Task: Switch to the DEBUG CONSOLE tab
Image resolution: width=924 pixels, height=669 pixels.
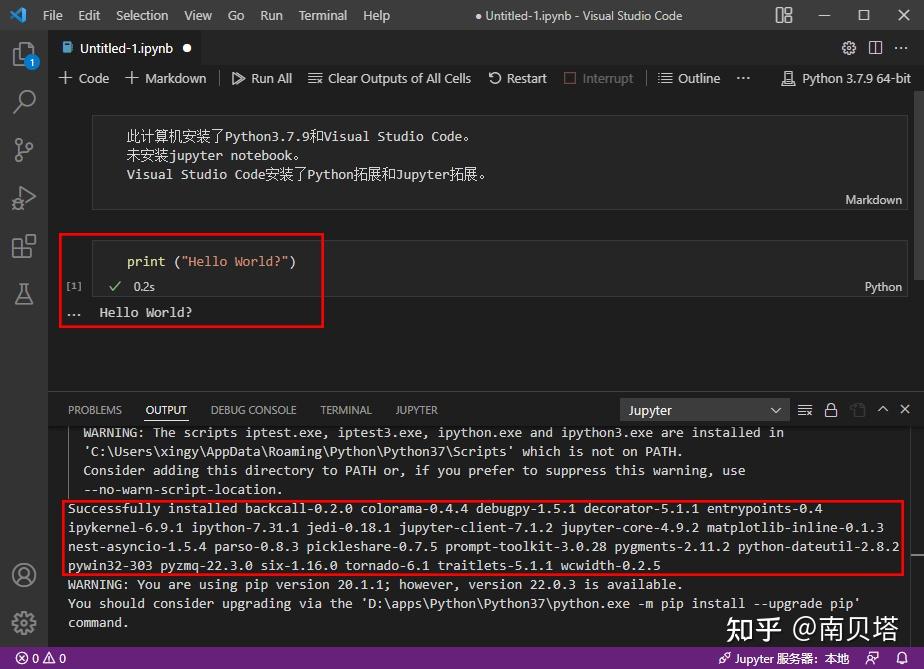Action: (x=253, y=410)
